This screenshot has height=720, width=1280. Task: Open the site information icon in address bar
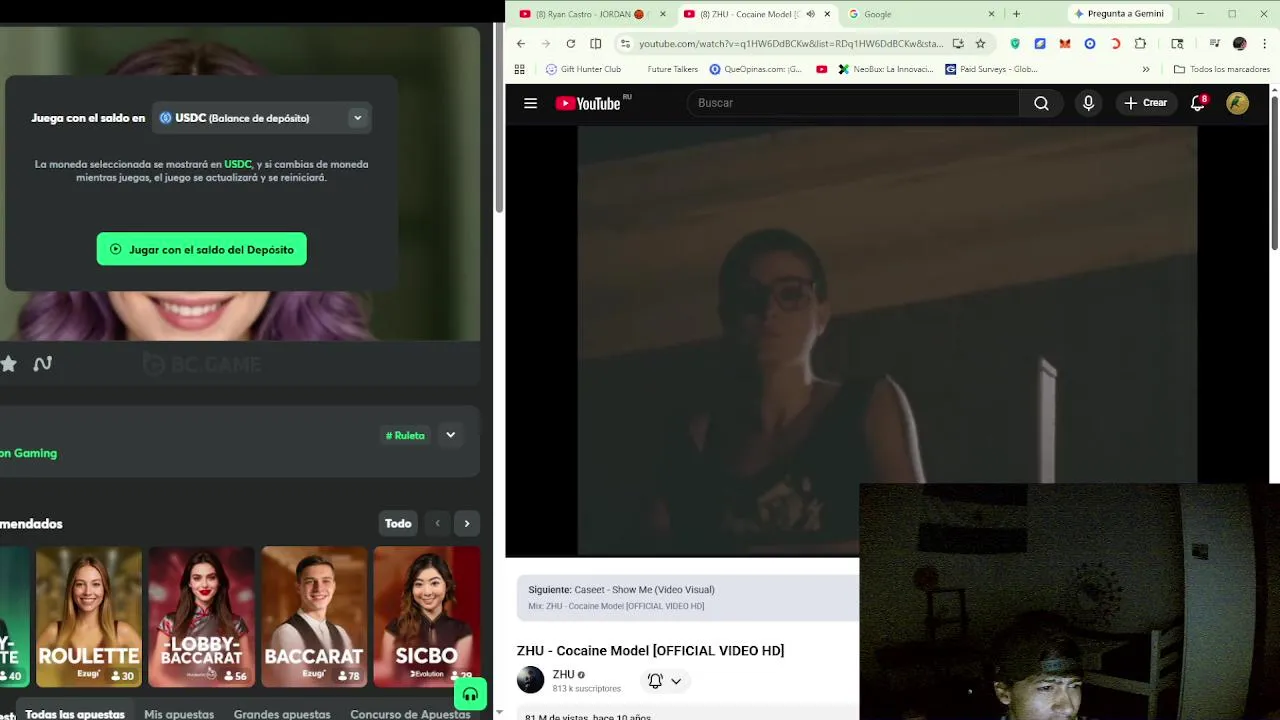625,43
